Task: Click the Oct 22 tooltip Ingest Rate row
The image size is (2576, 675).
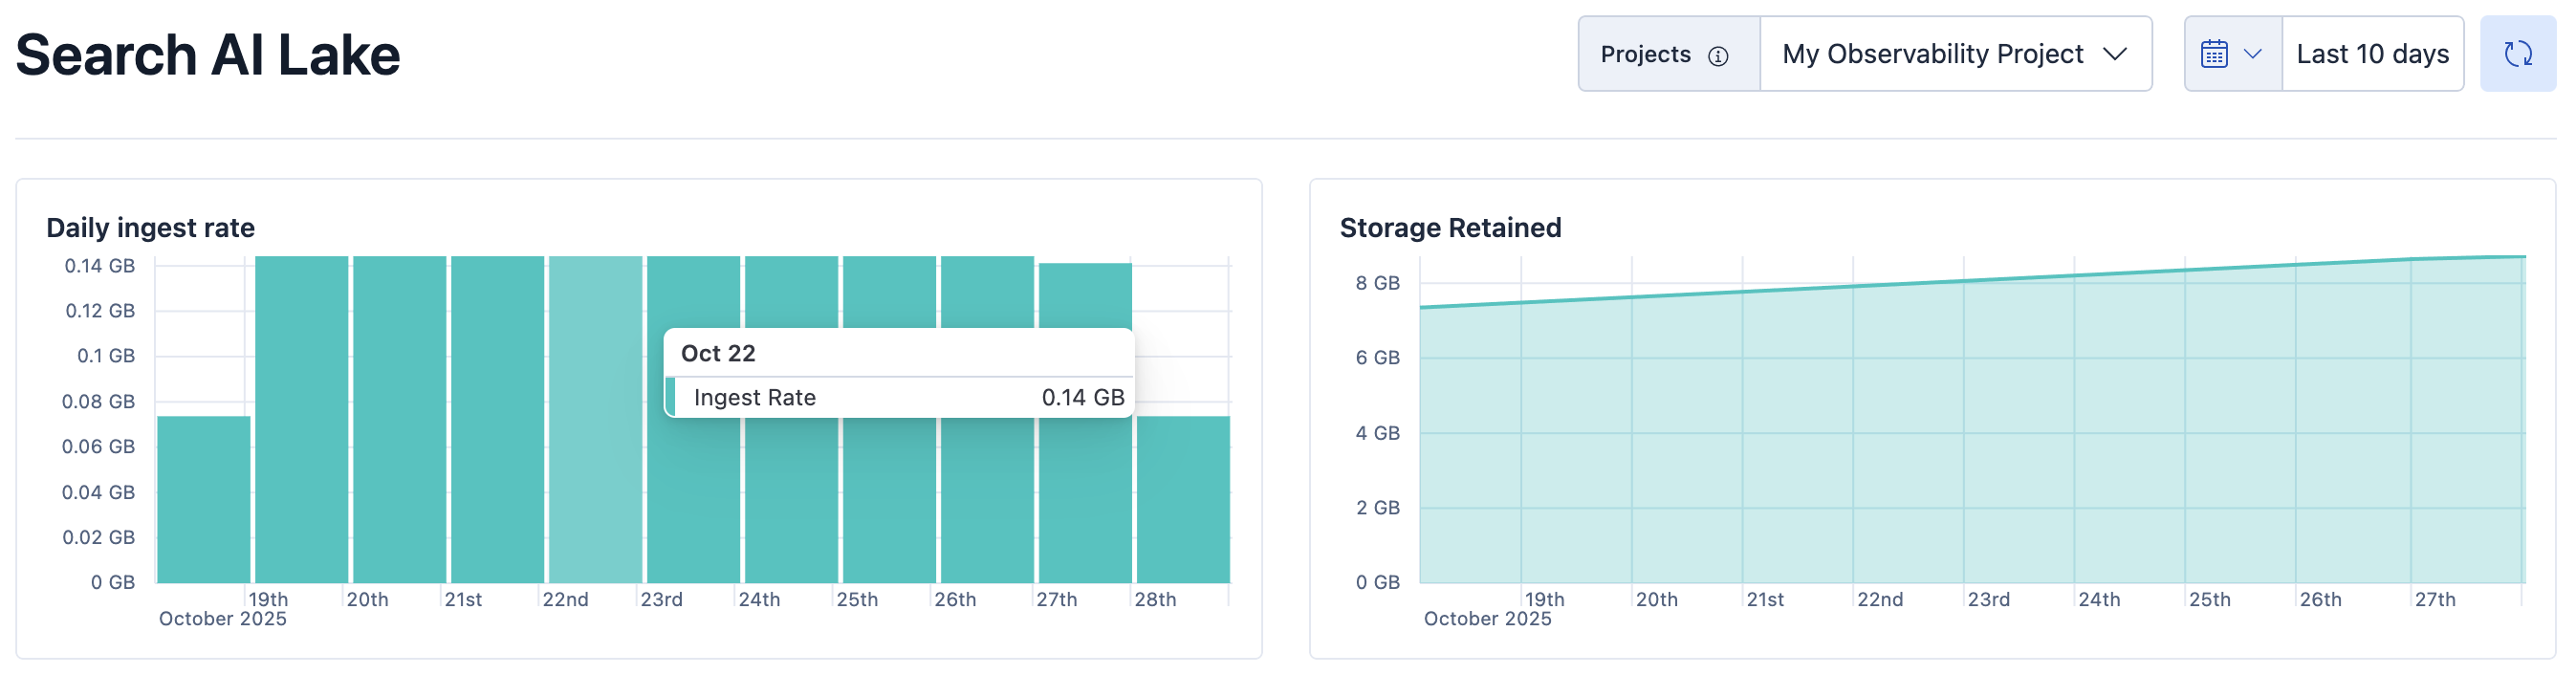Action: point(900,397)
